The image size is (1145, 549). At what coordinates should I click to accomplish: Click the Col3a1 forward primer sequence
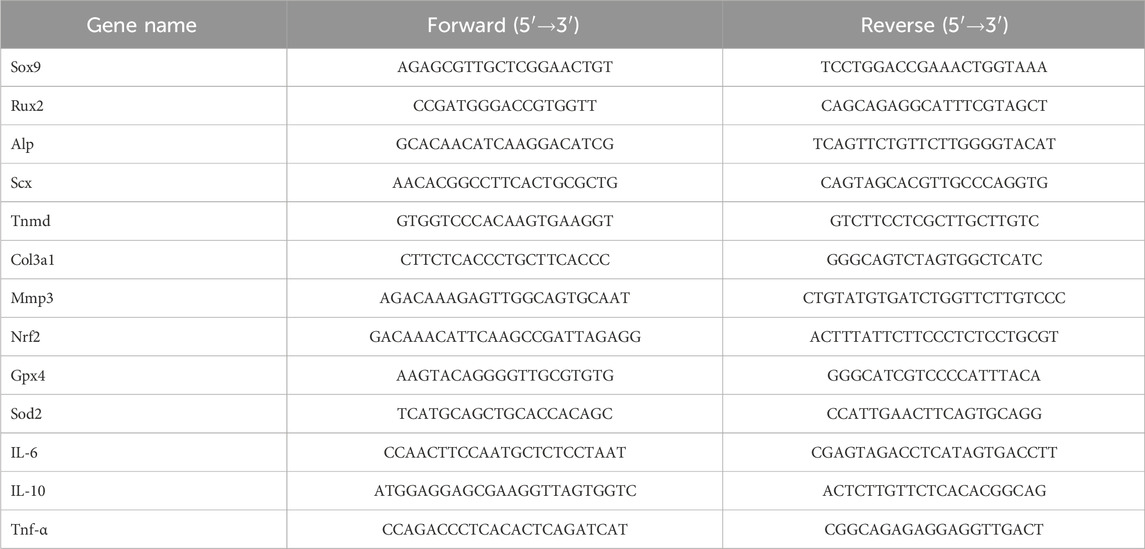[x=505, y=260]
